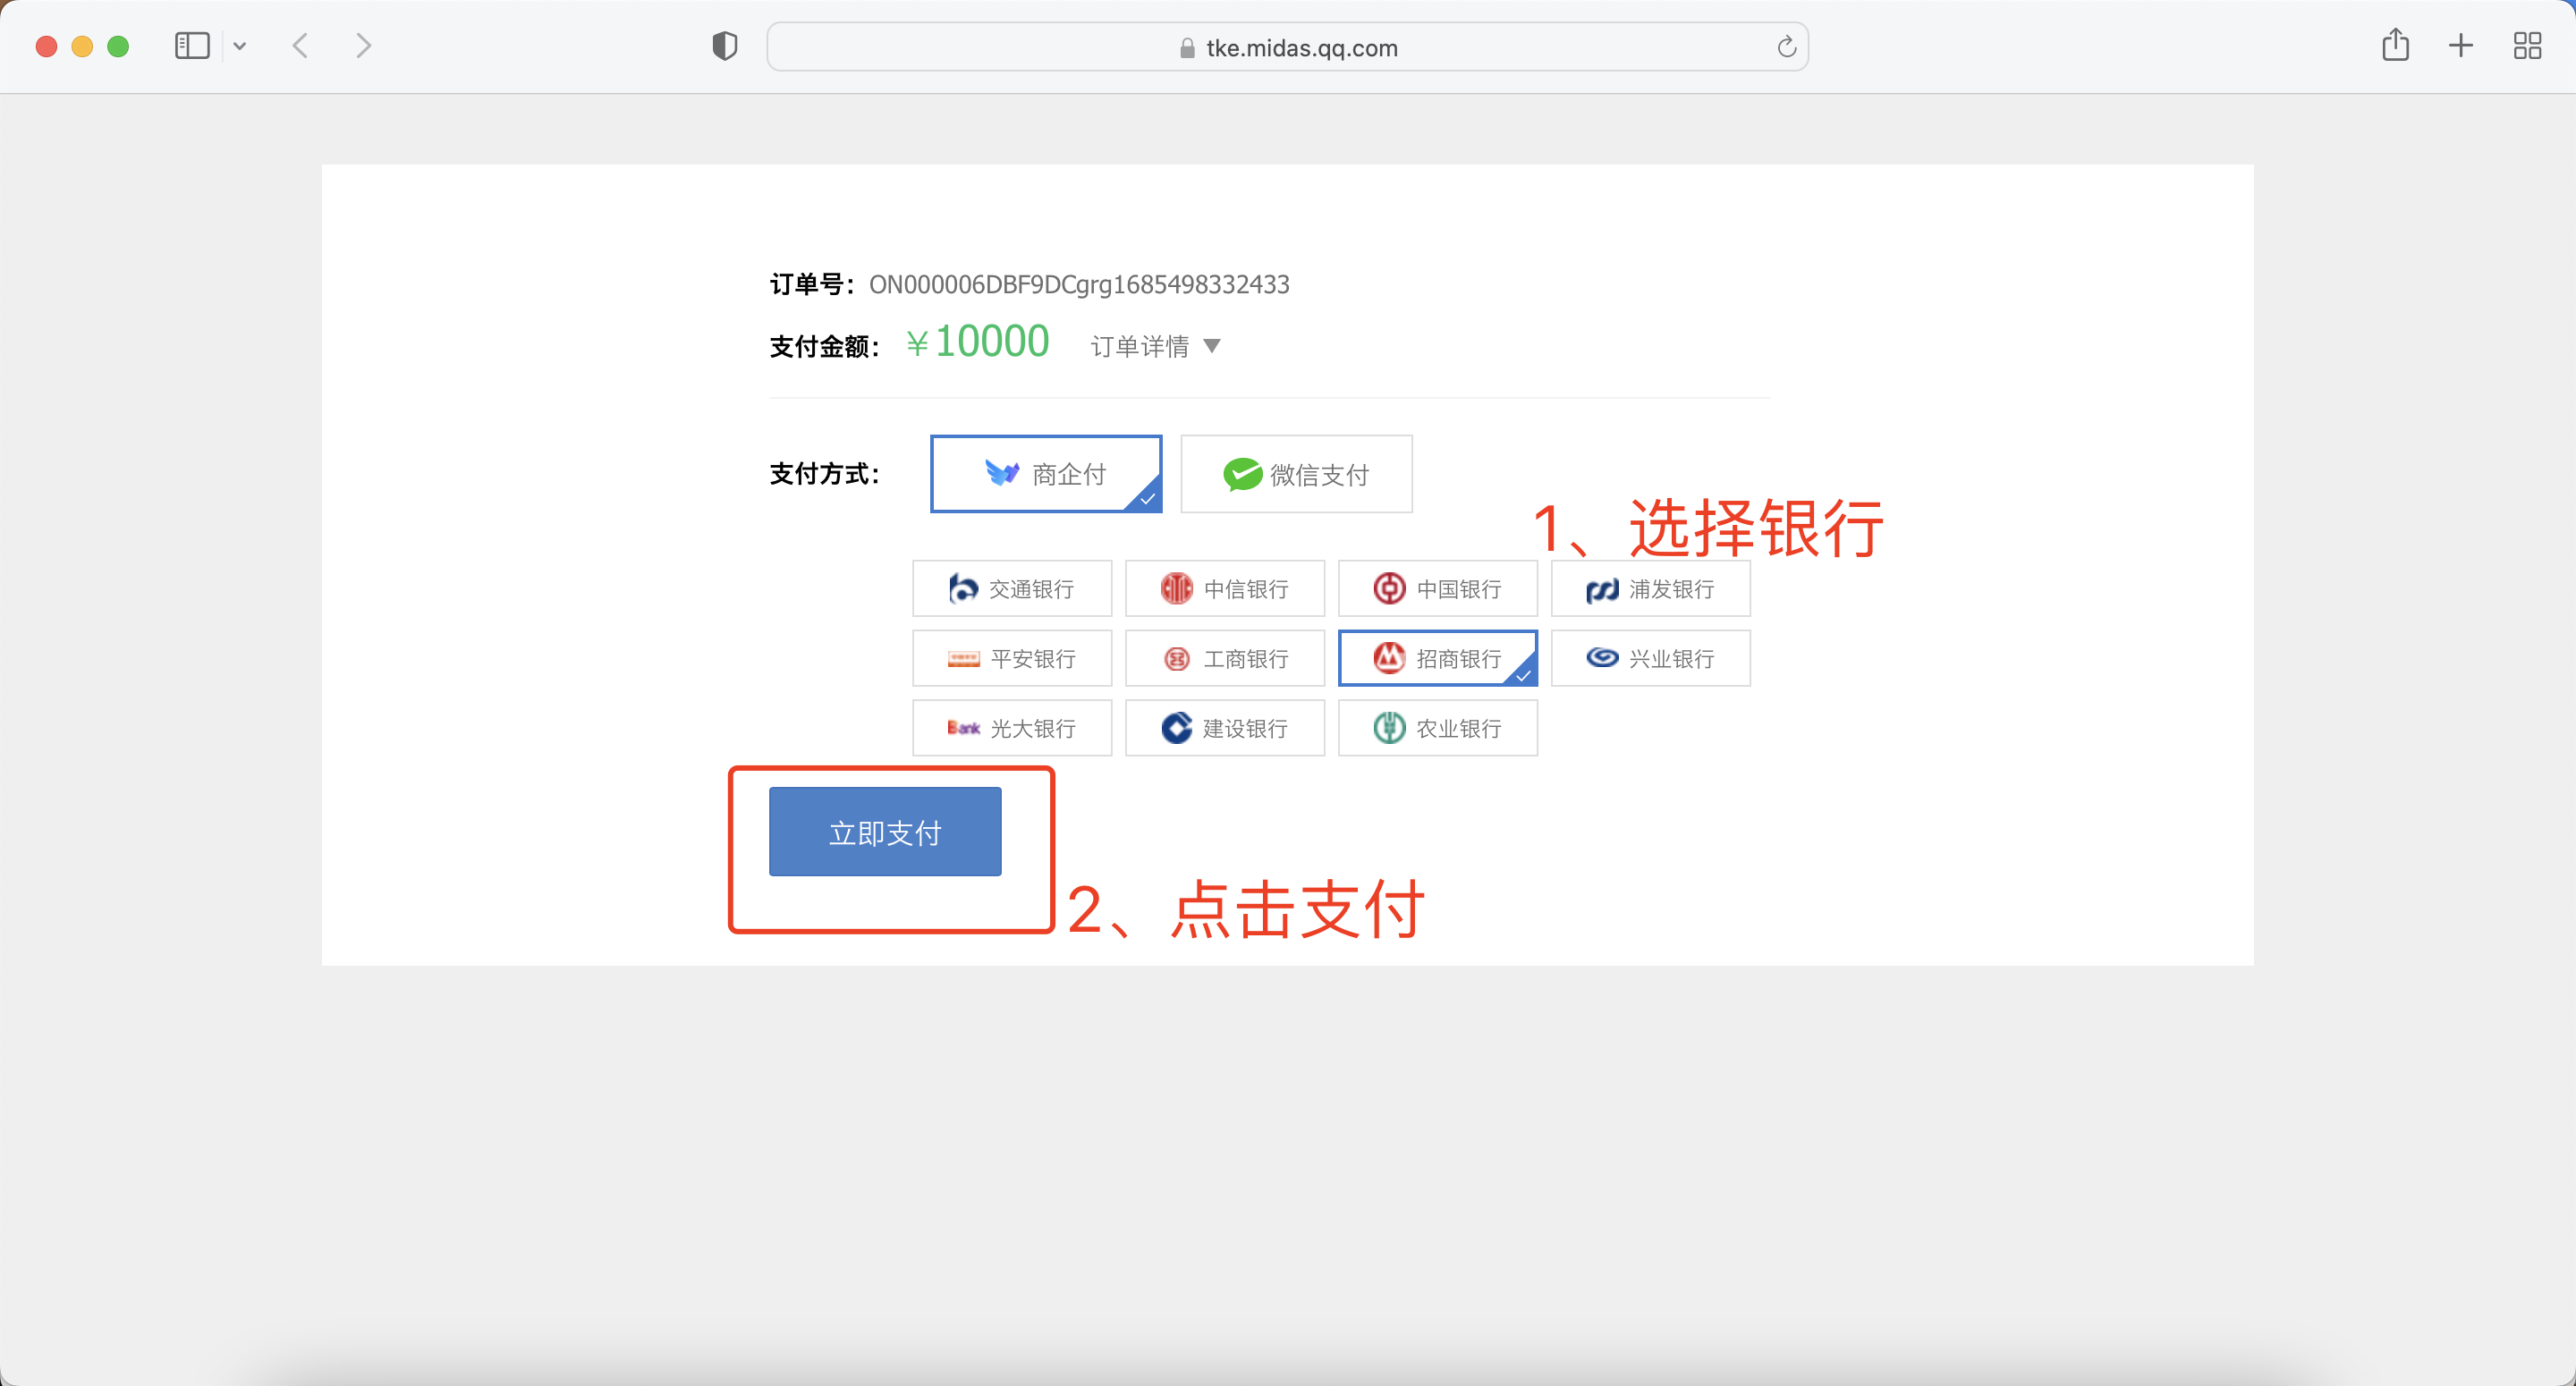Choose 浦发银行 bank option
This screenshot has width=2576, height=1386.
pos(1650,589)
